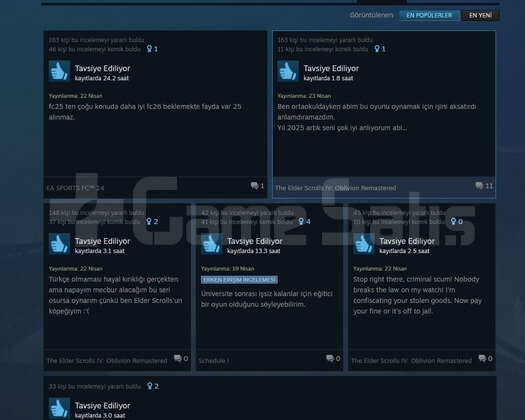The width and height of the screenshot is (525, 420).
Task: Open Oblivion Remastered link under 2.5 saat review
Action: pos(411,361)
